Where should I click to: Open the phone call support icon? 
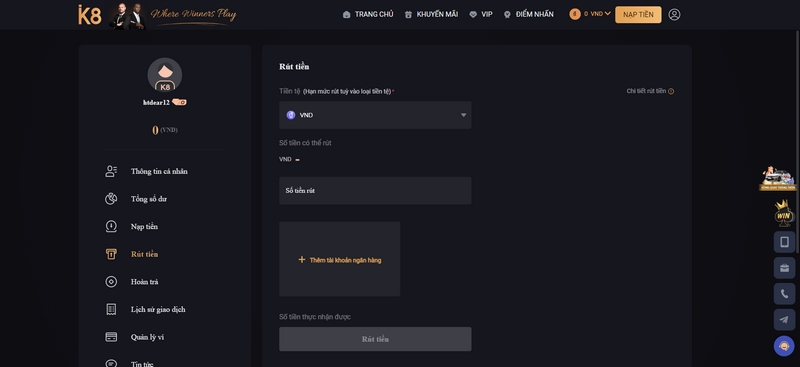(784, 293)
